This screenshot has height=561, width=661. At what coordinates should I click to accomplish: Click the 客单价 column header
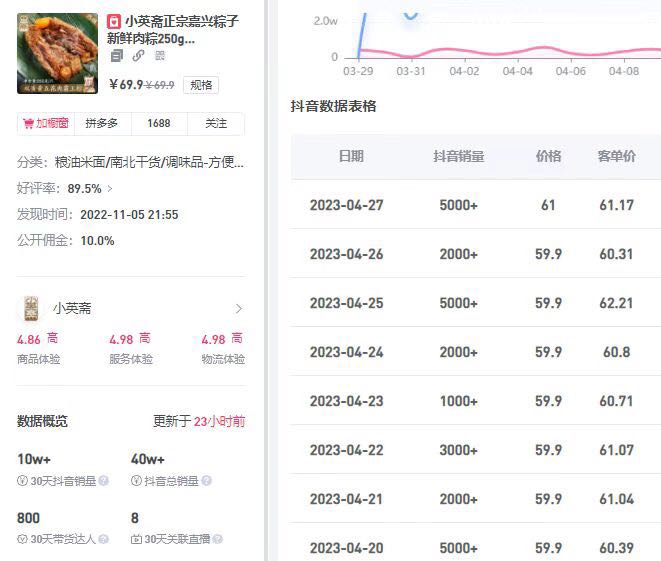click(x=617, y=156)
